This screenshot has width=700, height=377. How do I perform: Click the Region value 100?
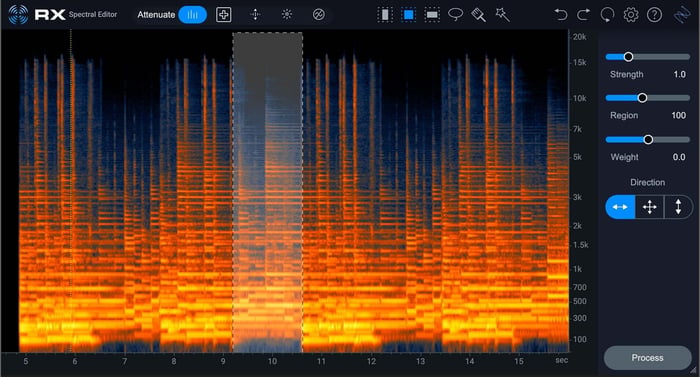pyautogui.click(x=679, y=115)
